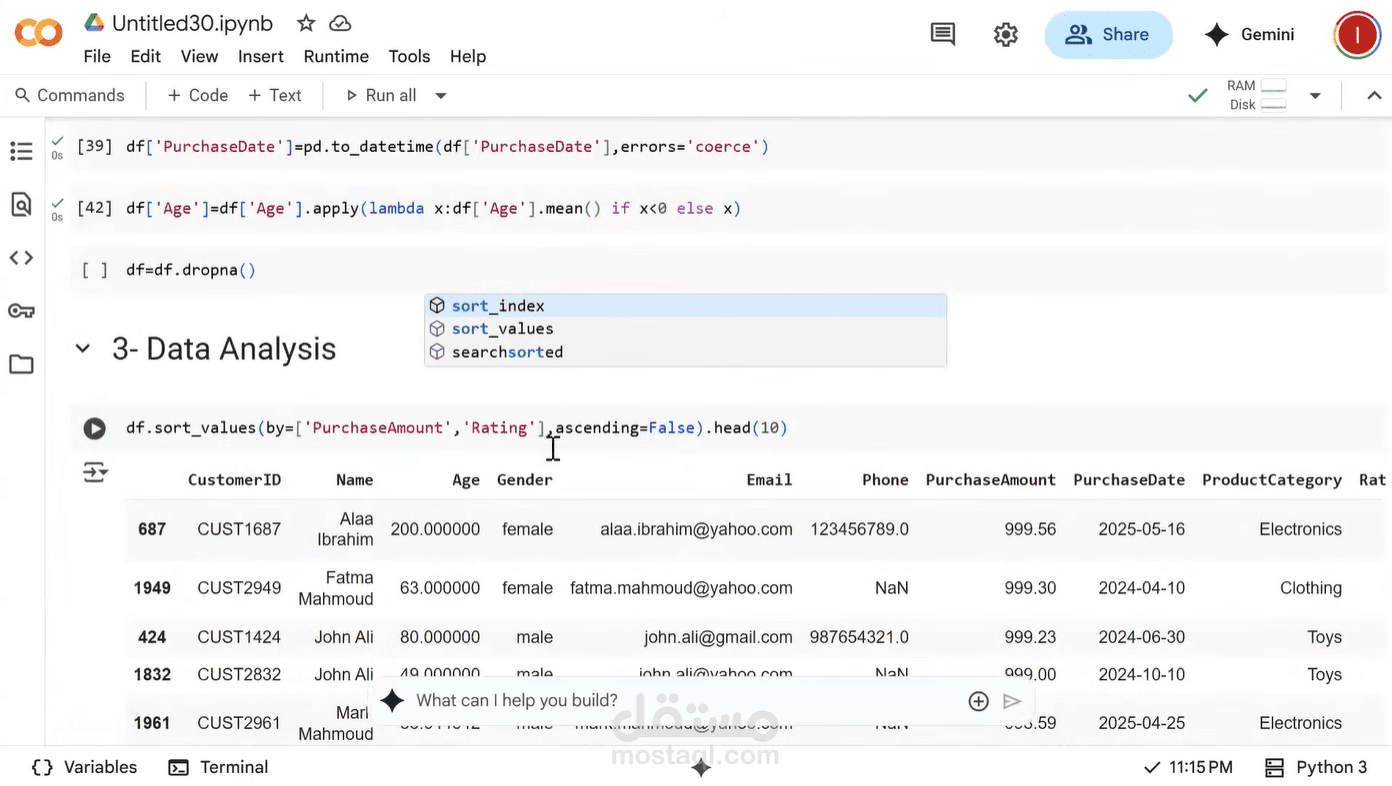This screenshot has width=1392, height=786.
Task: Open the Runtime menu
Action: (x=336, y=57)
